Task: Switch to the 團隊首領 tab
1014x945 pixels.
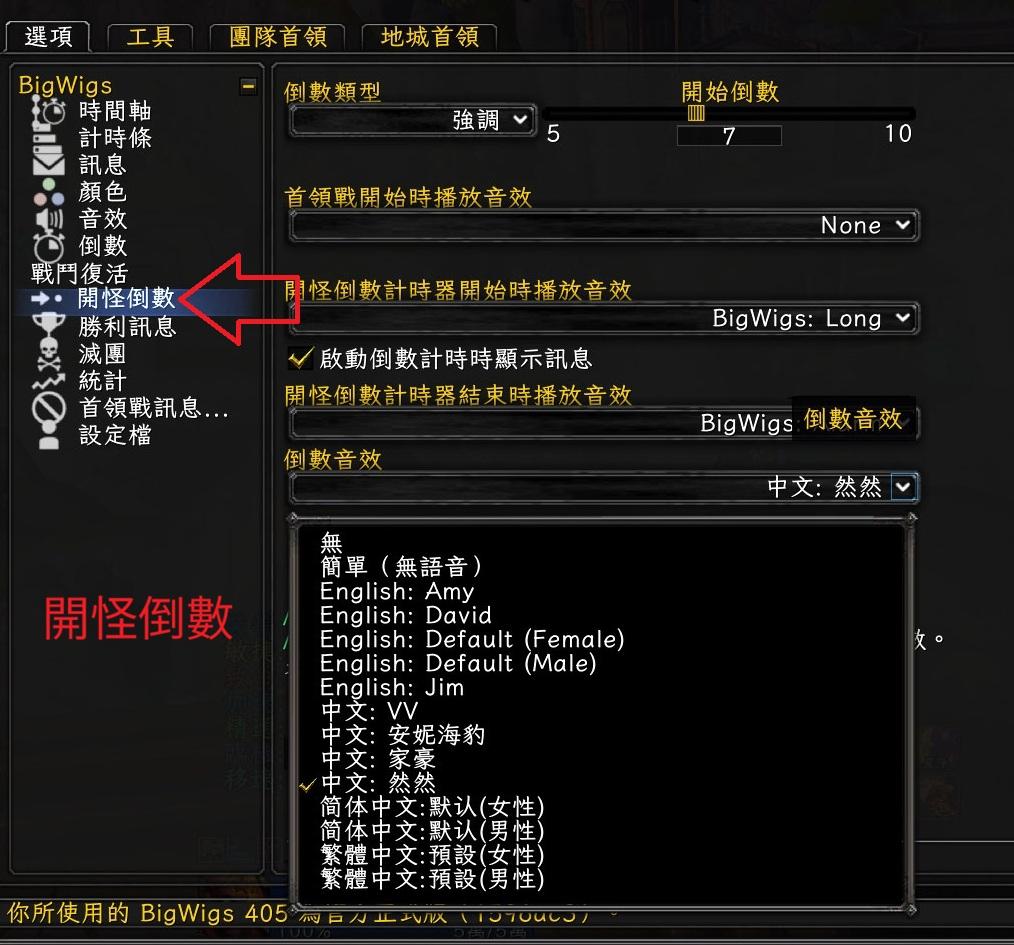Action: pos(277,38)
